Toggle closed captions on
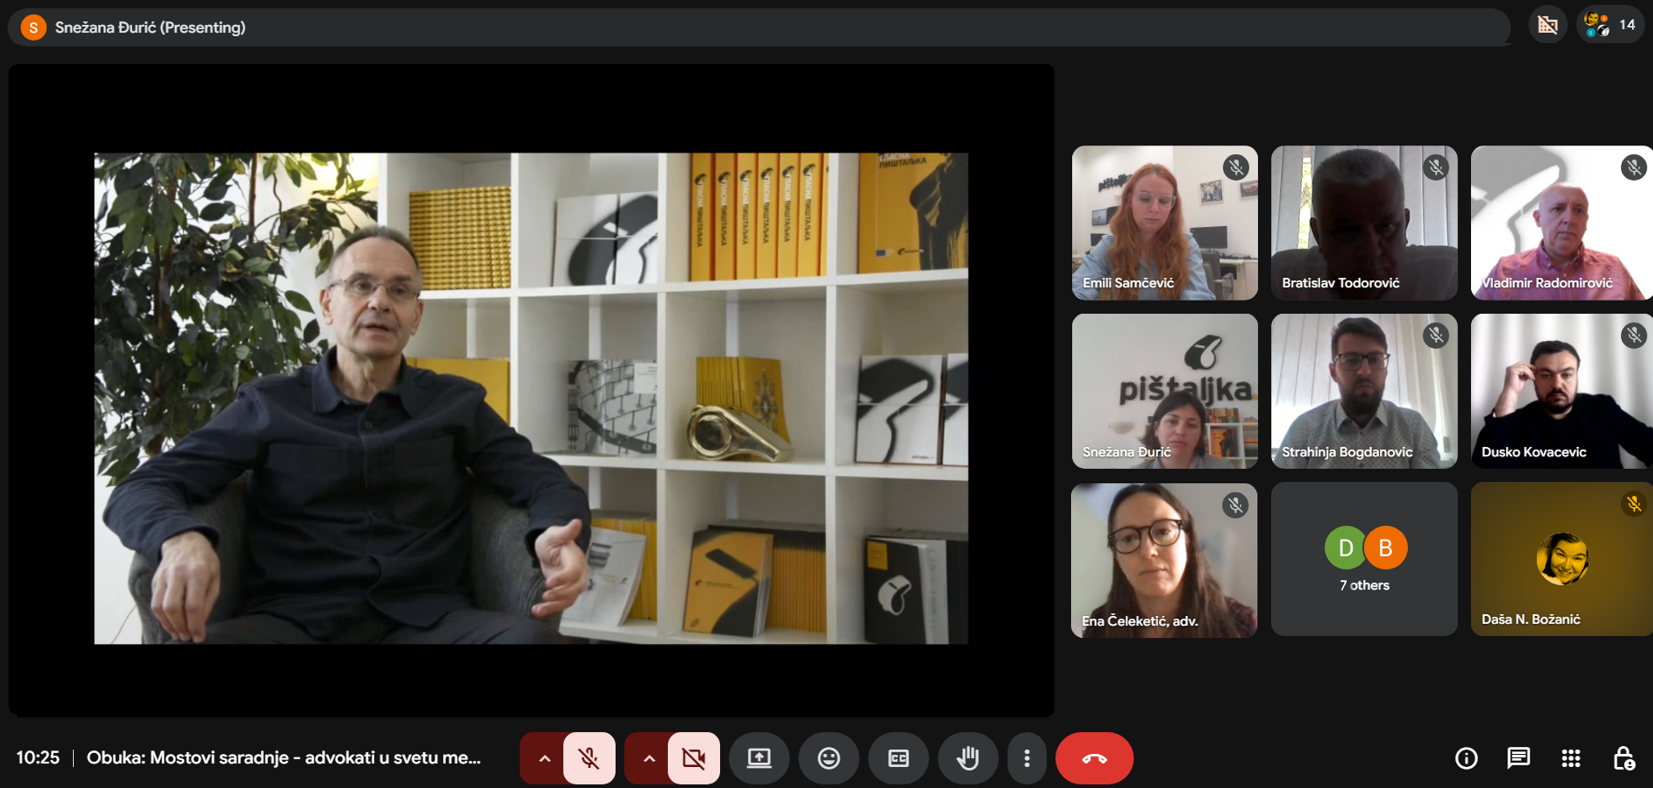This screenshot has width=1653, height=788. point(898,758)
